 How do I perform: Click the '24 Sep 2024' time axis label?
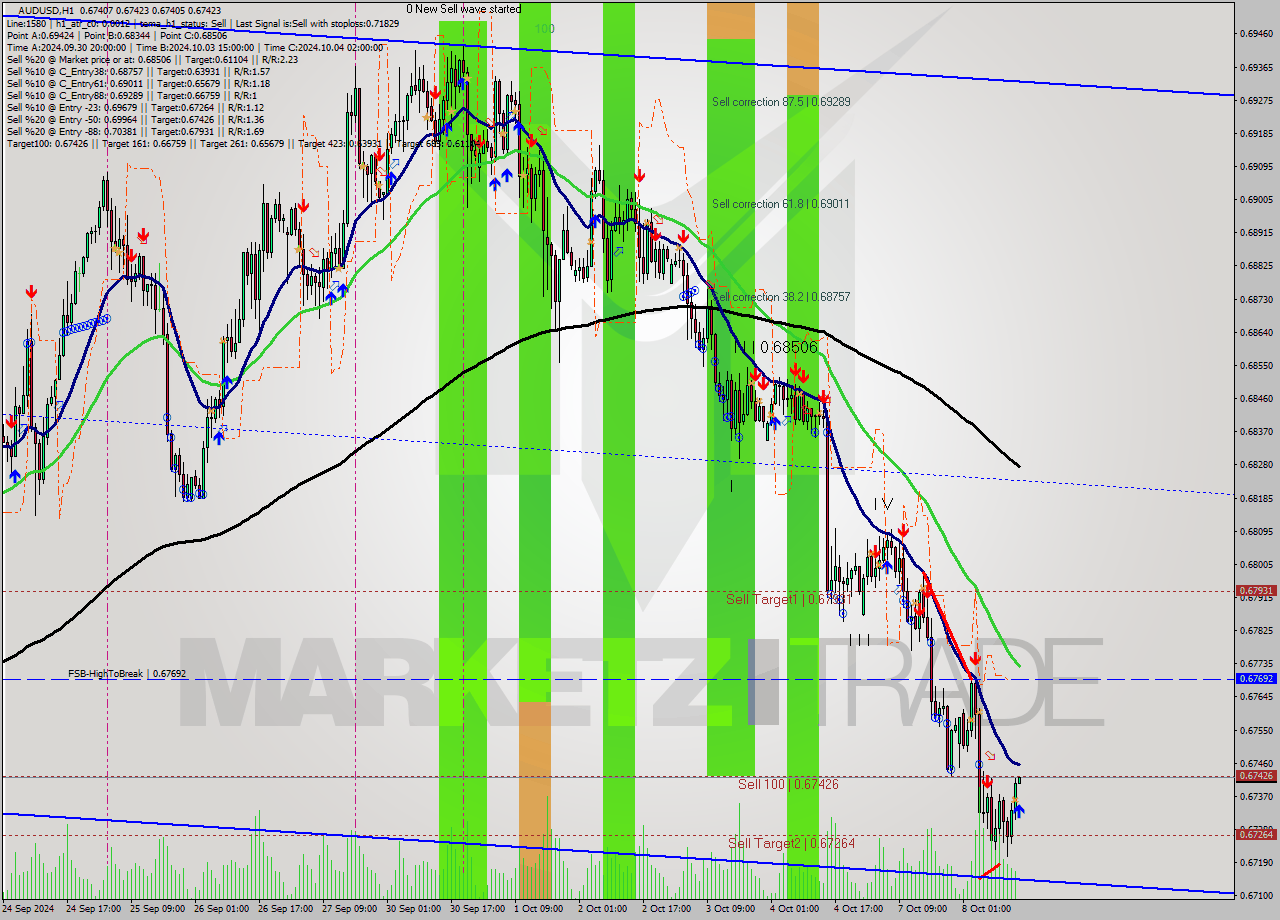pyautogui.click(x=29, y=909)
